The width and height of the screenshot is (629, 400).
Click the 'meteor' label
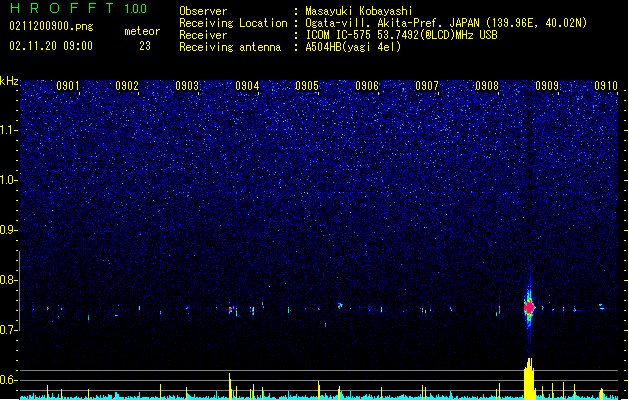(142, 31)
